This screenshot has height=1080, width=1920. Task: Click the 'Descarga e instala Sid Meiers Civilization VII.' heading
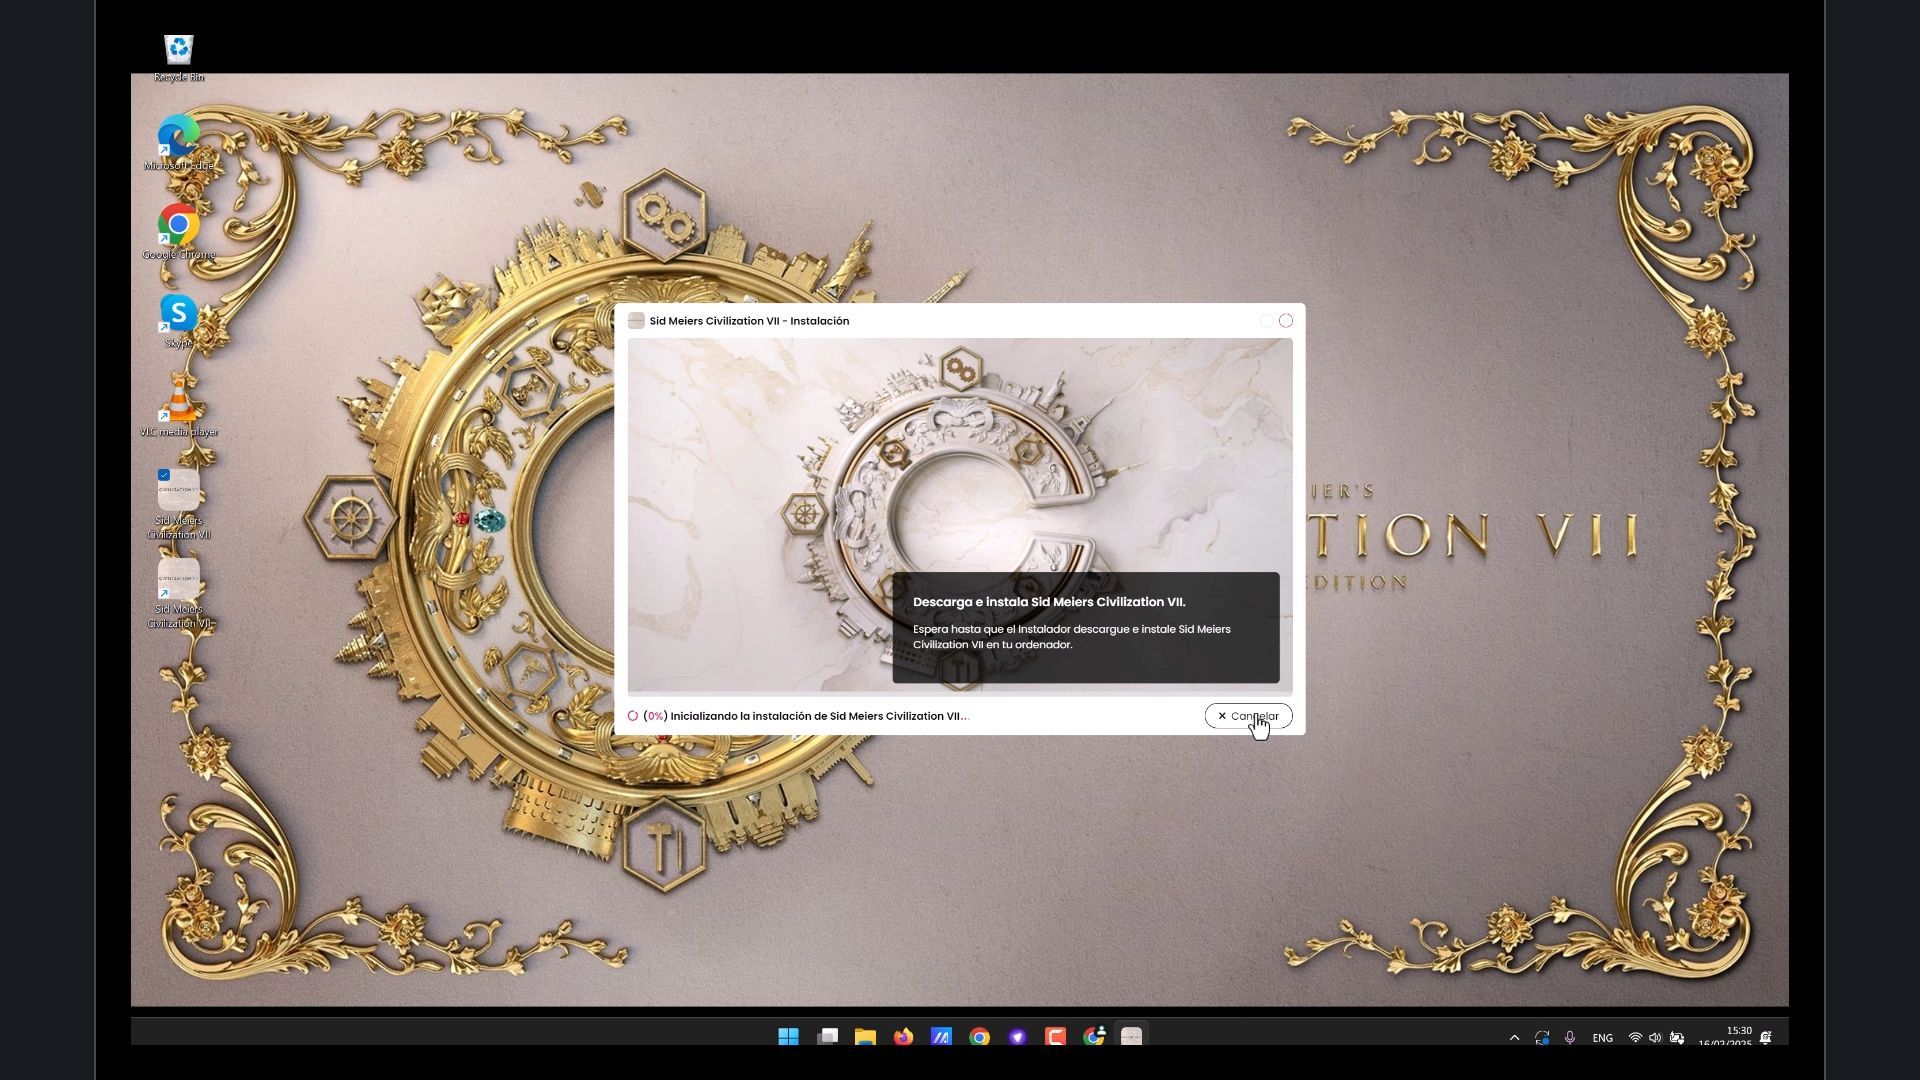(1049, 602)
